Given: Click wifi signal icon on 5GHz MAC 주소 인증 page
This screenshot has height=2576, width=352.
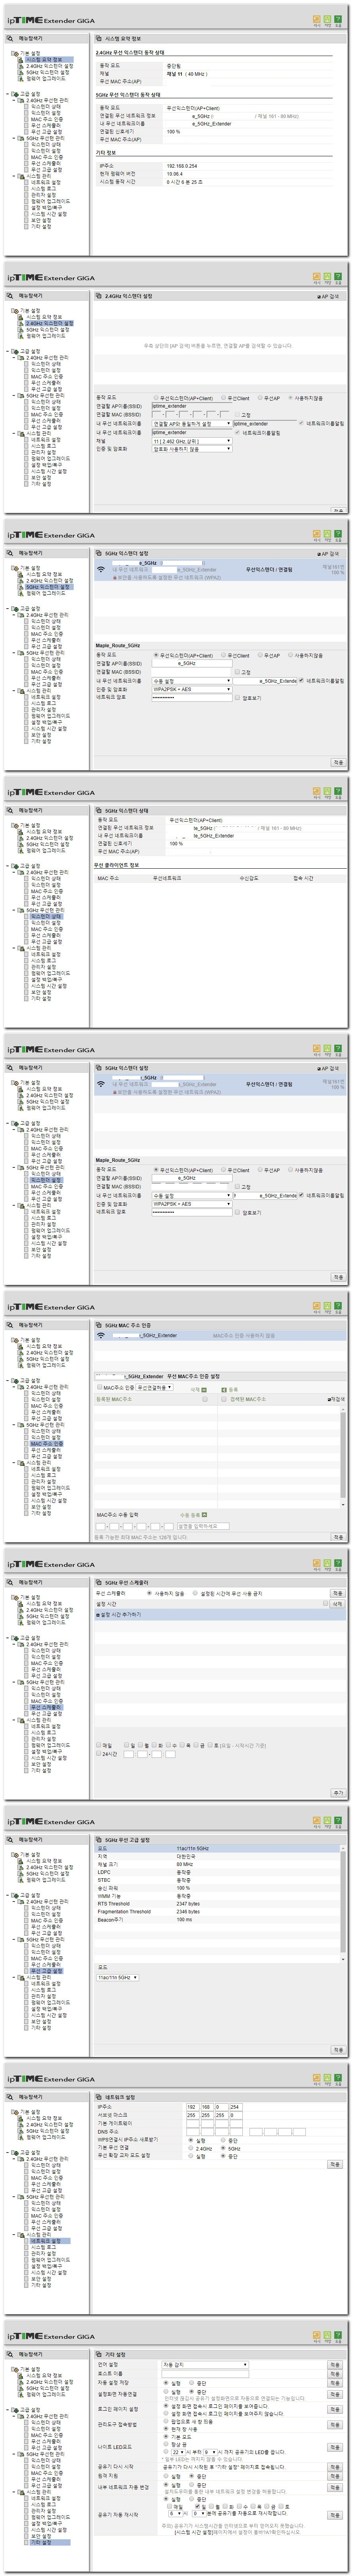Looking at the screenshot, I should pyautogui.click(x=100, y=1335).
